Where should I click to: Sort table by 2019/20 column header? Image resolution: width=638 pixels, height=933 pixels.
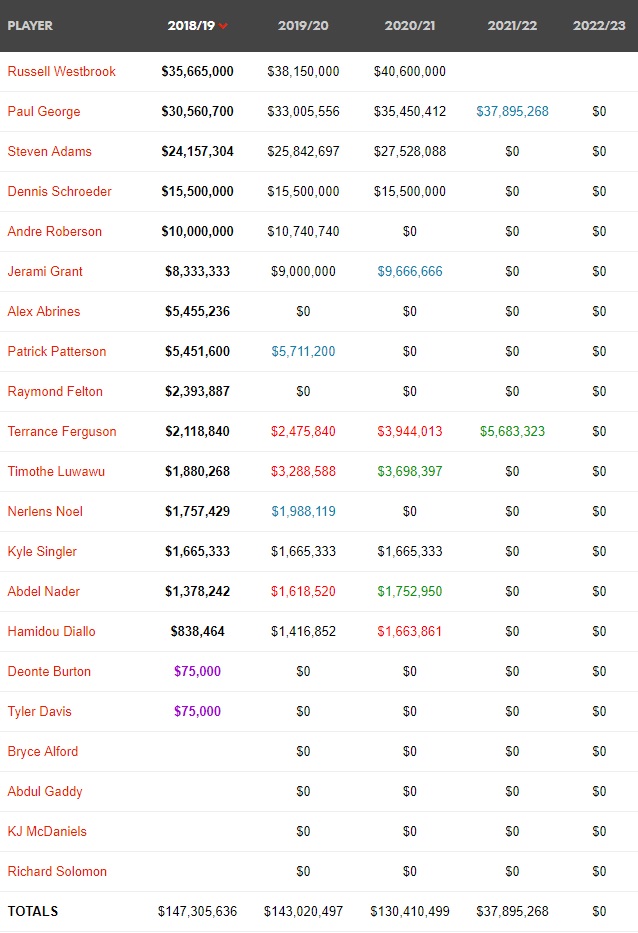pyautogui.click(x=303, y=26)
